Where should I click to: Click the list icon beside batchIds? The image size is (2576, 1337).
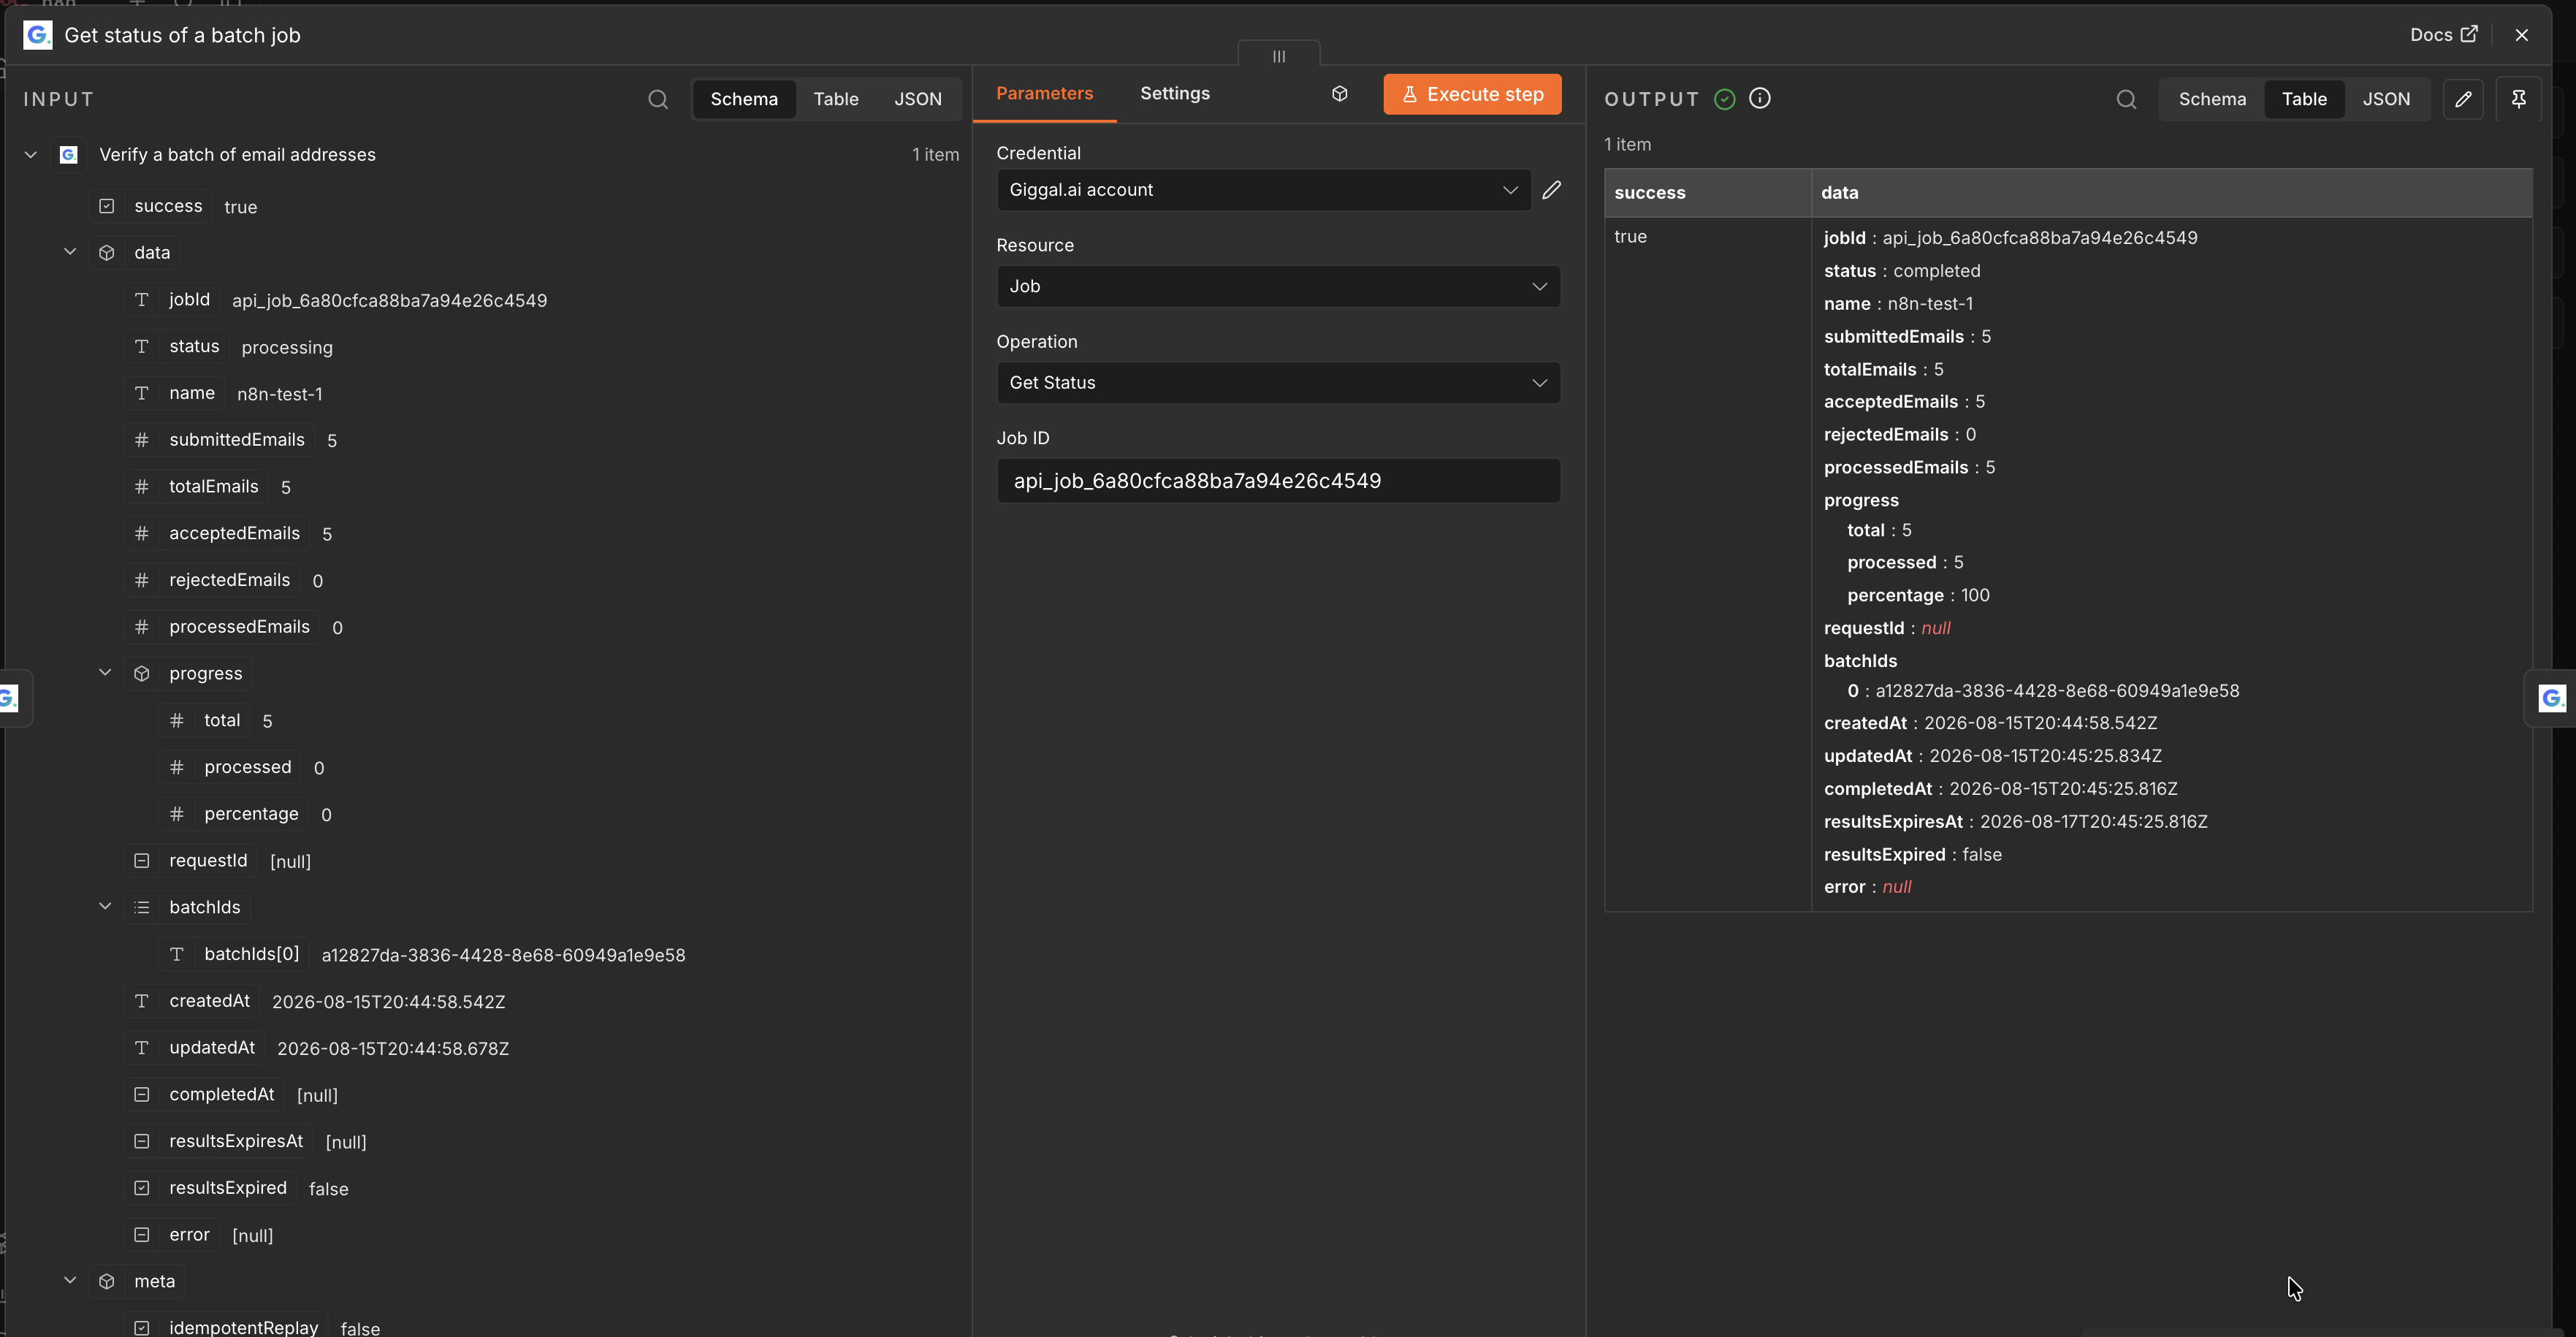[142, 908]
